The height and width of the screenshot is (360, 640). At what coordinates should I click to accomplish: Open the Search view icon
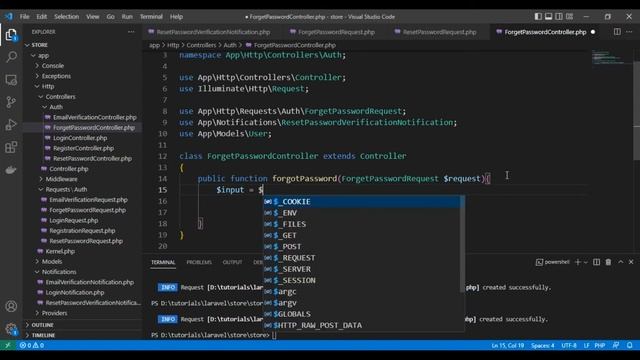click(11, 57)
